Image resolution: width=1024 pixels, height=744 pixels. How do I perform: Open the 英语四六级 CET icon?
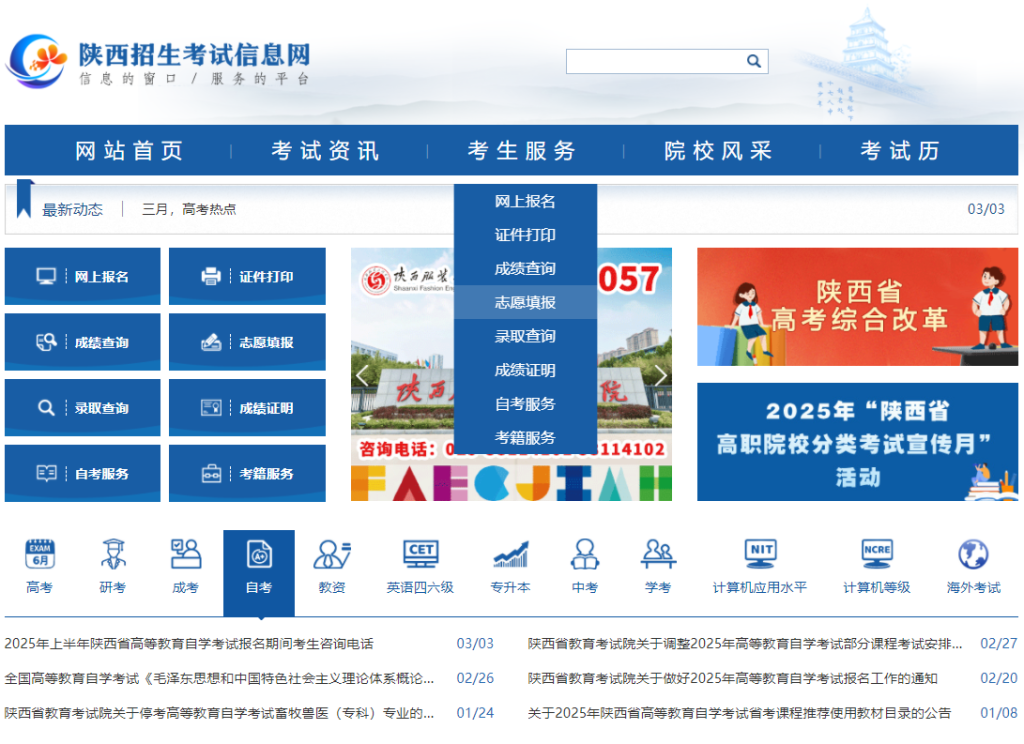coord(420,555)
